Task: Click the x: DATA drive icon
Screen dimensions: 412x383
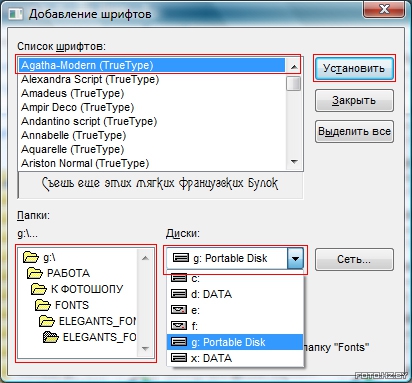Action: click(x=179, y=358)
